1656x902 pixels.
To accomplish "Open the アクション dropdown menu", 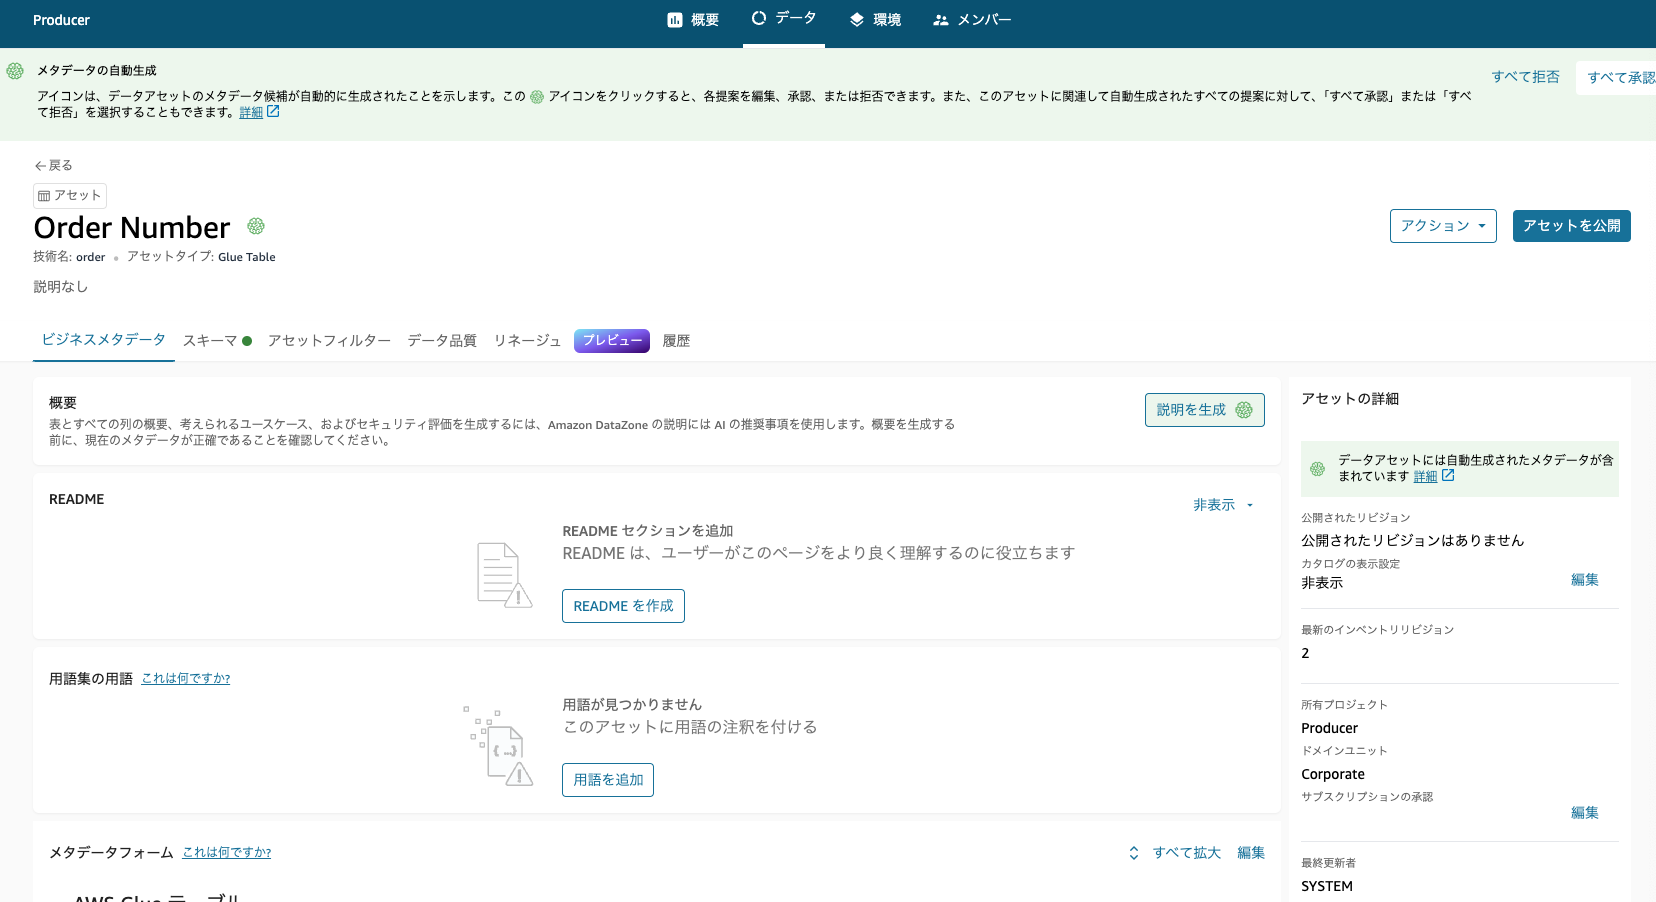I will [x=1443, y=226].
